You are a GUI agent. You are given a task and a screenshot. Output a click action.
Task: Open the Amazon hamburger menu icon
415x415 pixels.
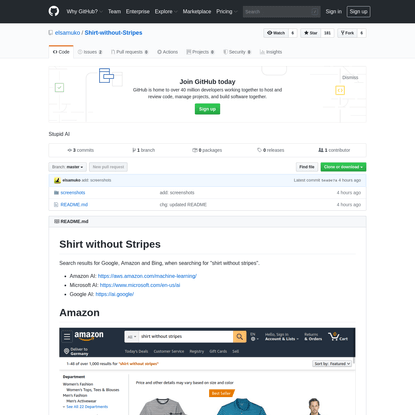tap(67, 337)
